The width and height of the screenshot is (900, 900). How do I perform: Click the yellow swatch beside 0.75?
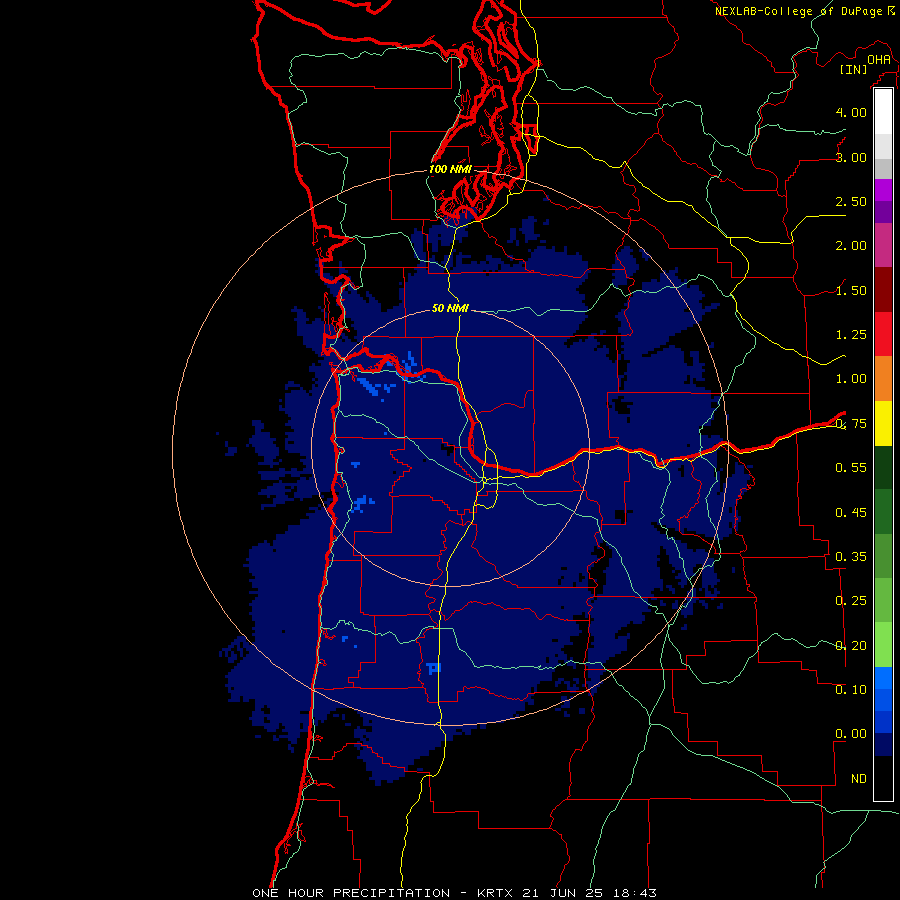pyautogui.click(x=883, y=423)
